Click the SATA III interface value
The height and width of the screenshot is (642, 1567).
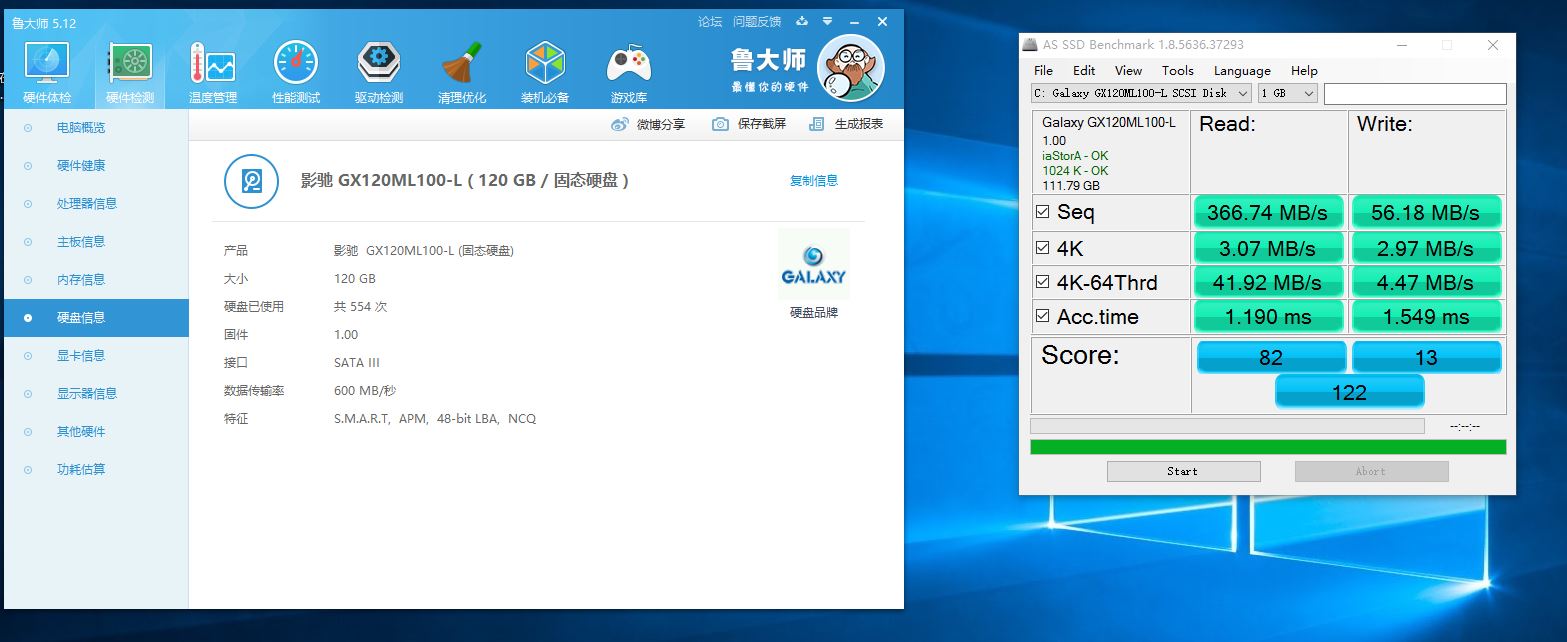pyautogui.click(x=357, y=363)
